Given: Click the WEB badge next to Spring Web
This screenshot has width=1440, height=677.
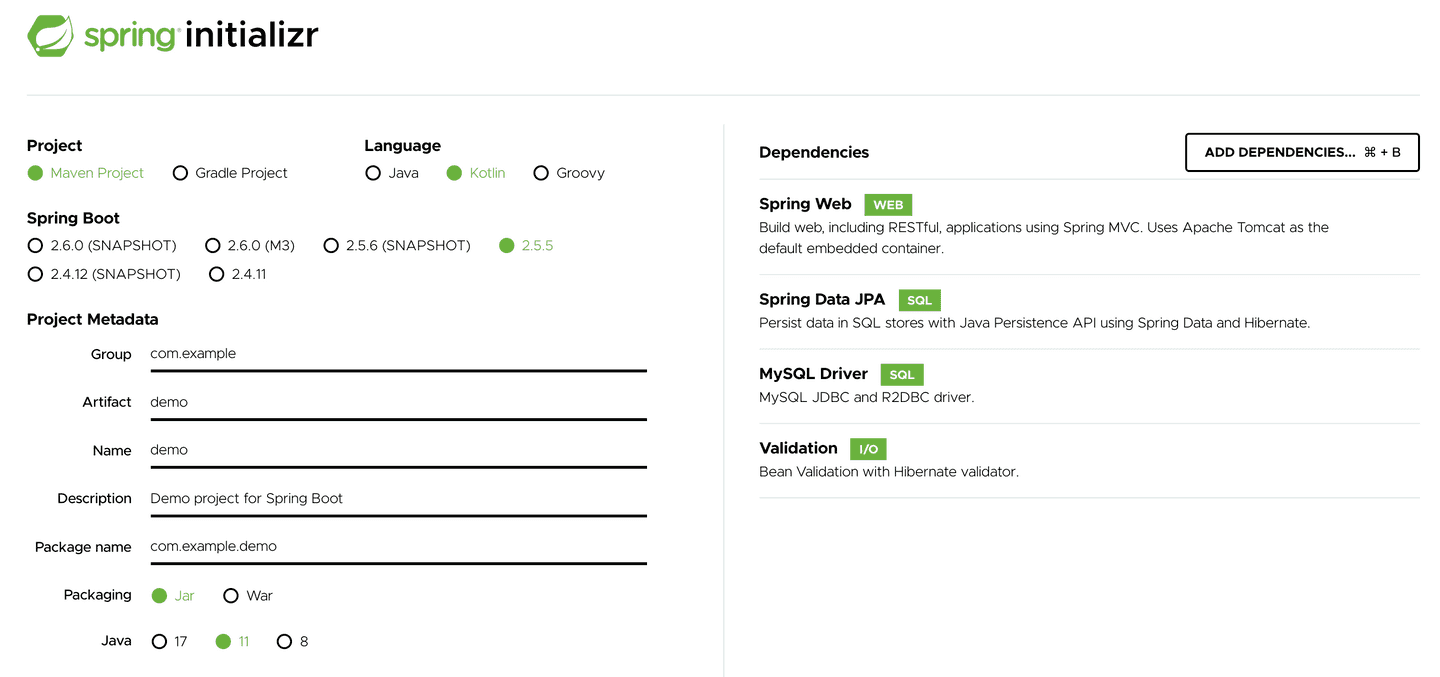Looking at the screenshot, I should tap(888, 204).
